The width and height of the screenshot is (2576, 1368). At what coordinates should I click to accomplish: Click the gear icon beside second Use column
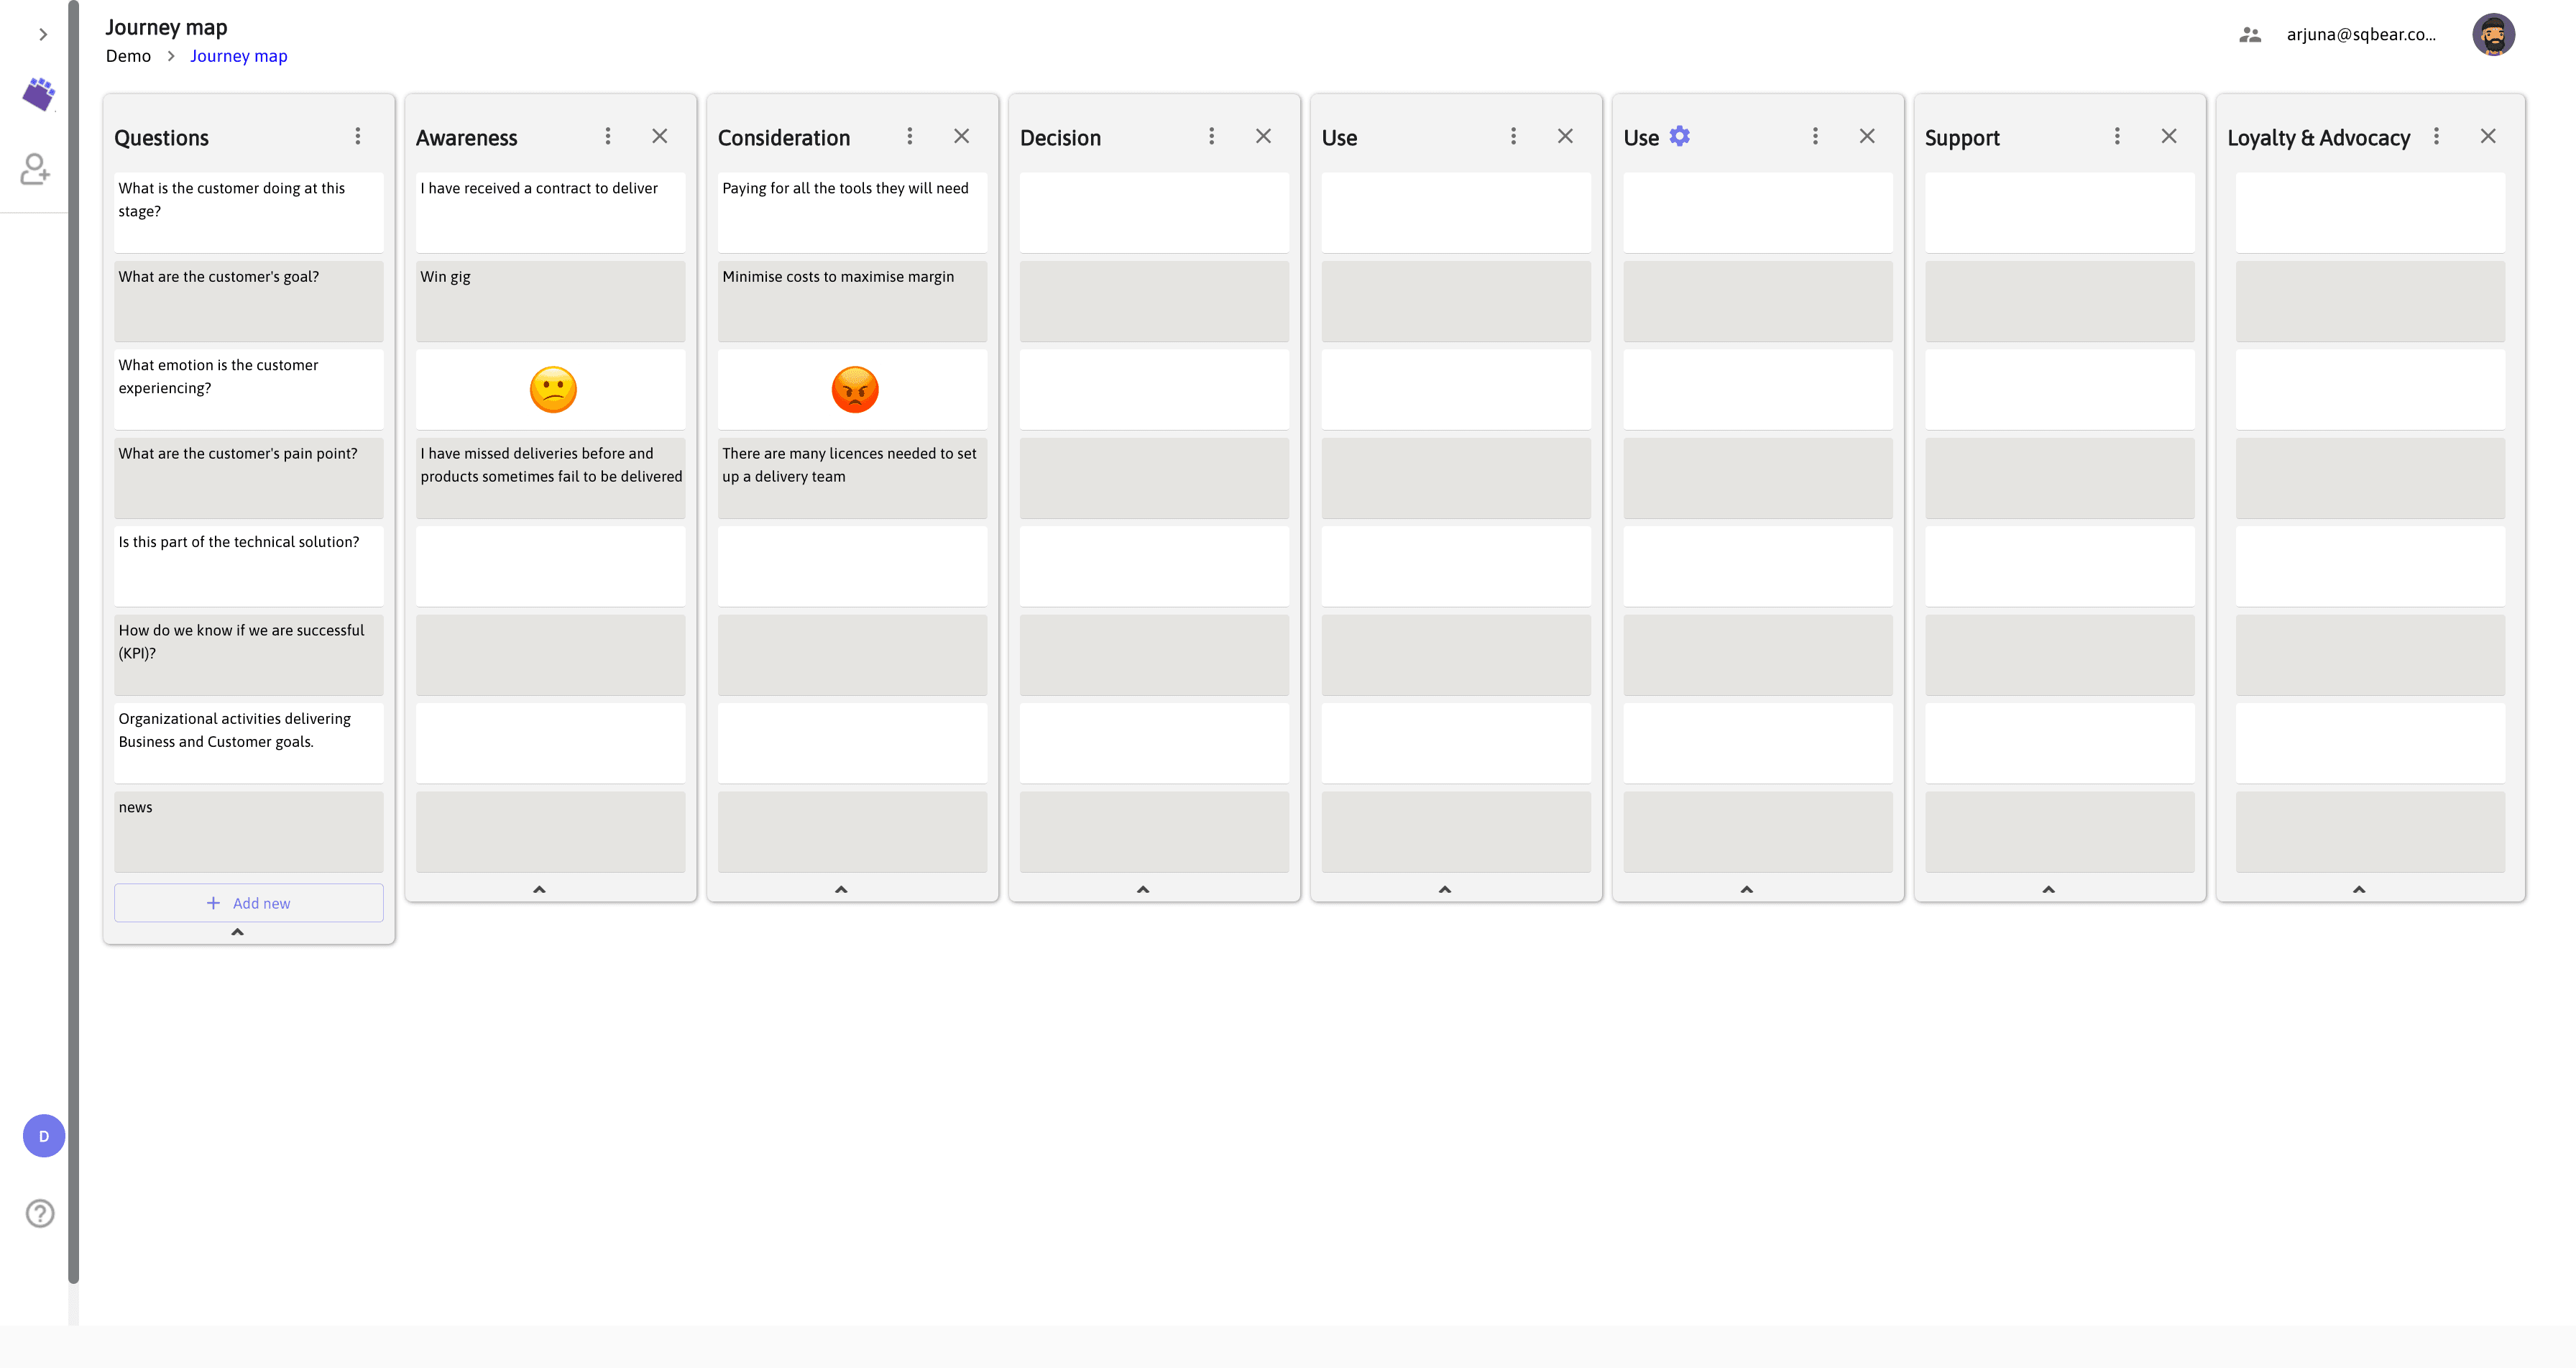(x=1680, y=136)
